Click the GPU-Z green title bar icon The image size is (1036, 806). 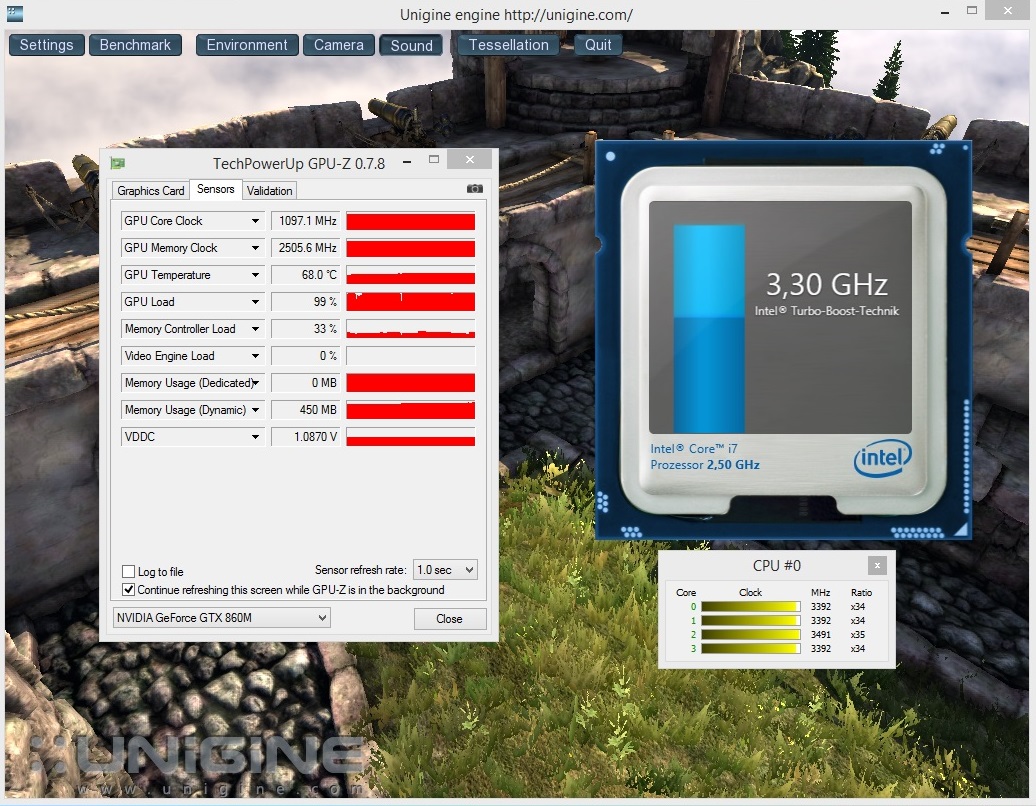pyautogui.click(x=118, y=163)
